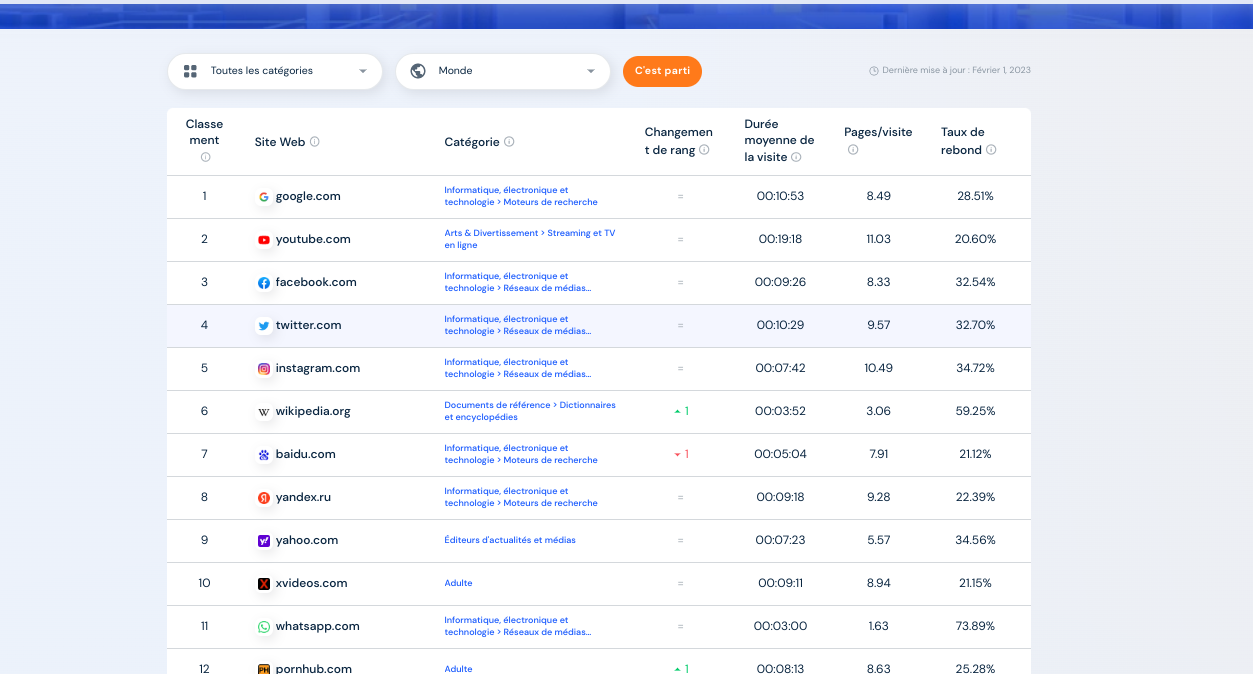Click the info icon next to Site Web

(314, 142)
